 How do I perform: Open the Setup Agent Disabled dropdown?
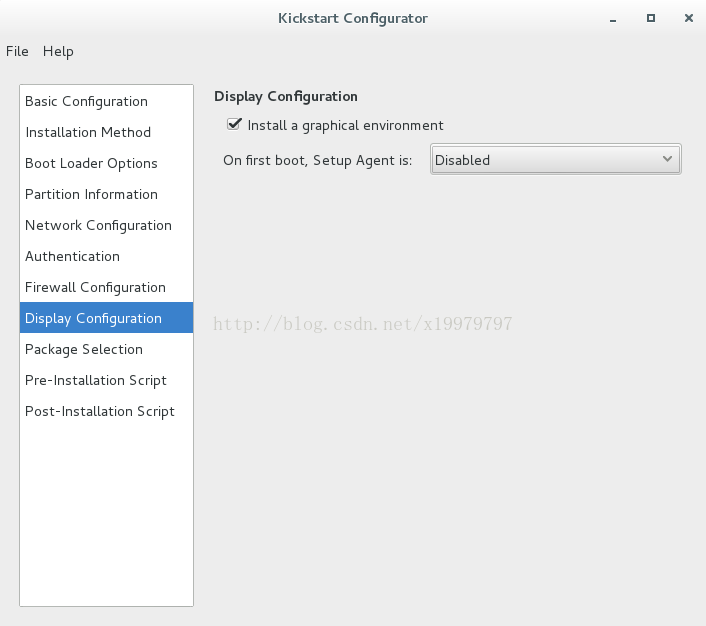click(556, 159)
